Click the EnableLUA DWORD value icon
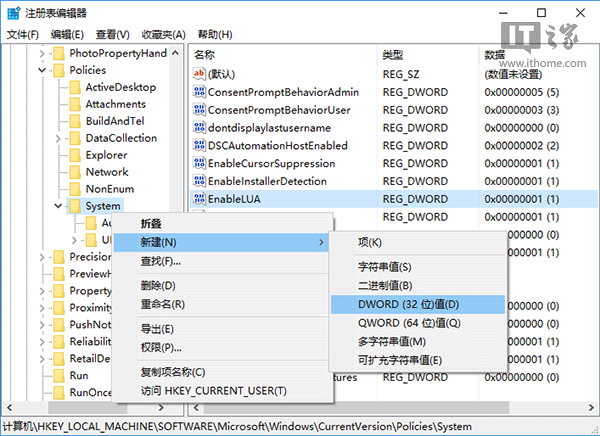This screenshot has height=436, width=600. [x=198, y=199]
